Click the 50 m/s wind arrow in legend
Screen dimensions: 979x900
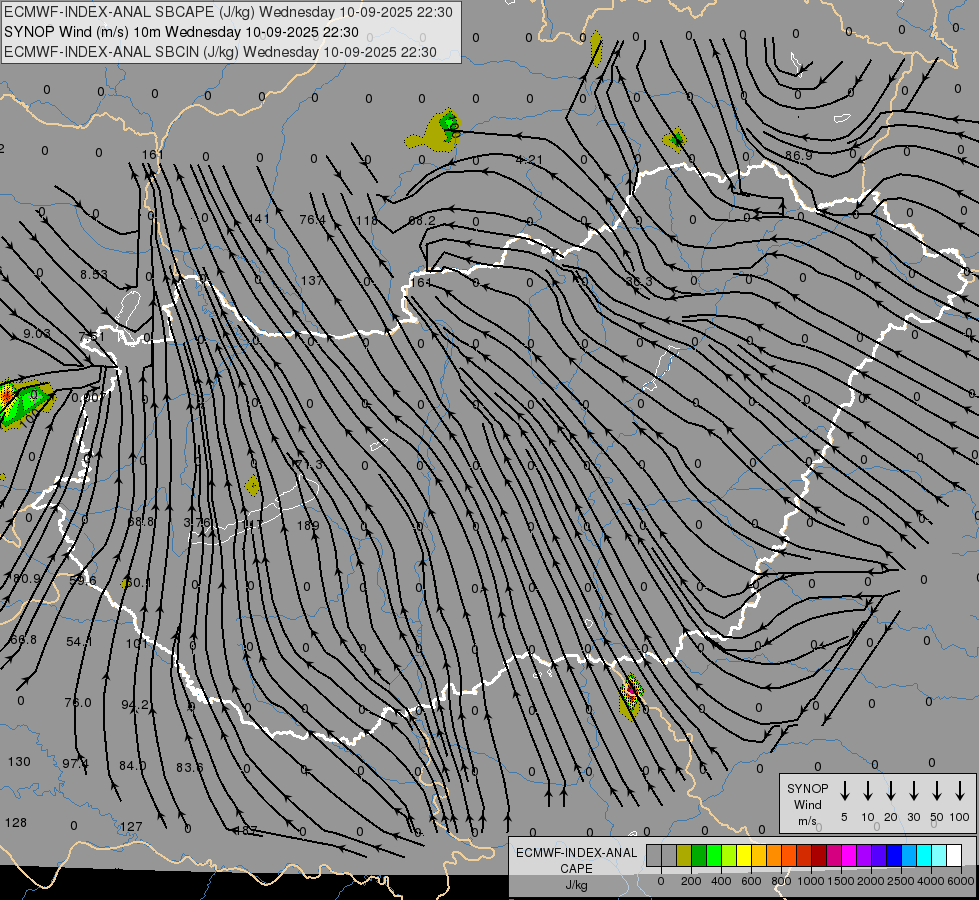point(937,791)
